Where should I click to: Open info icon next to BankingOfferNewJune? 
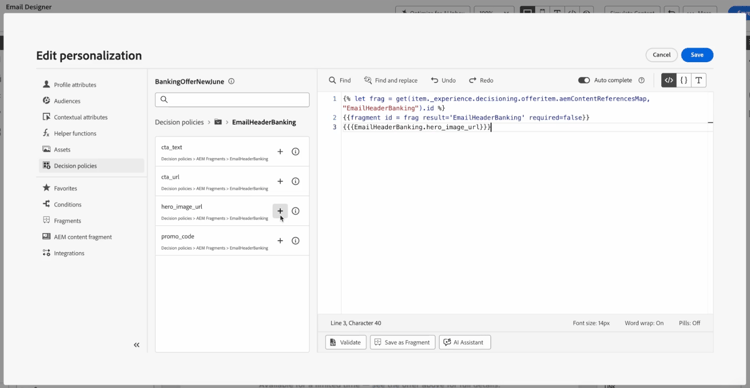click(232, 81)
